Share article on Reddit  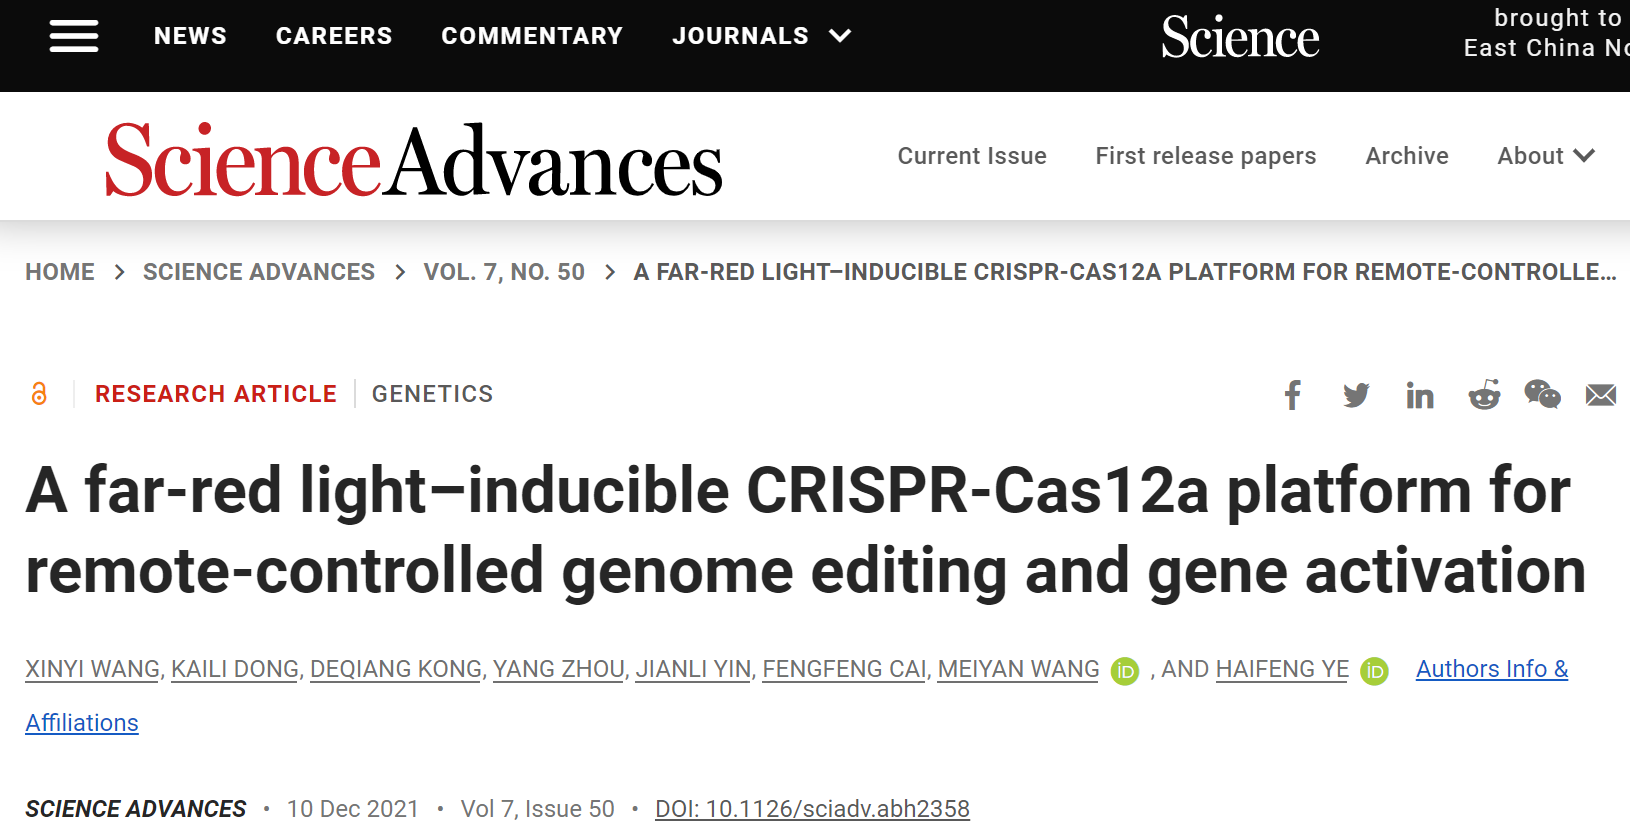point(1484,395)
